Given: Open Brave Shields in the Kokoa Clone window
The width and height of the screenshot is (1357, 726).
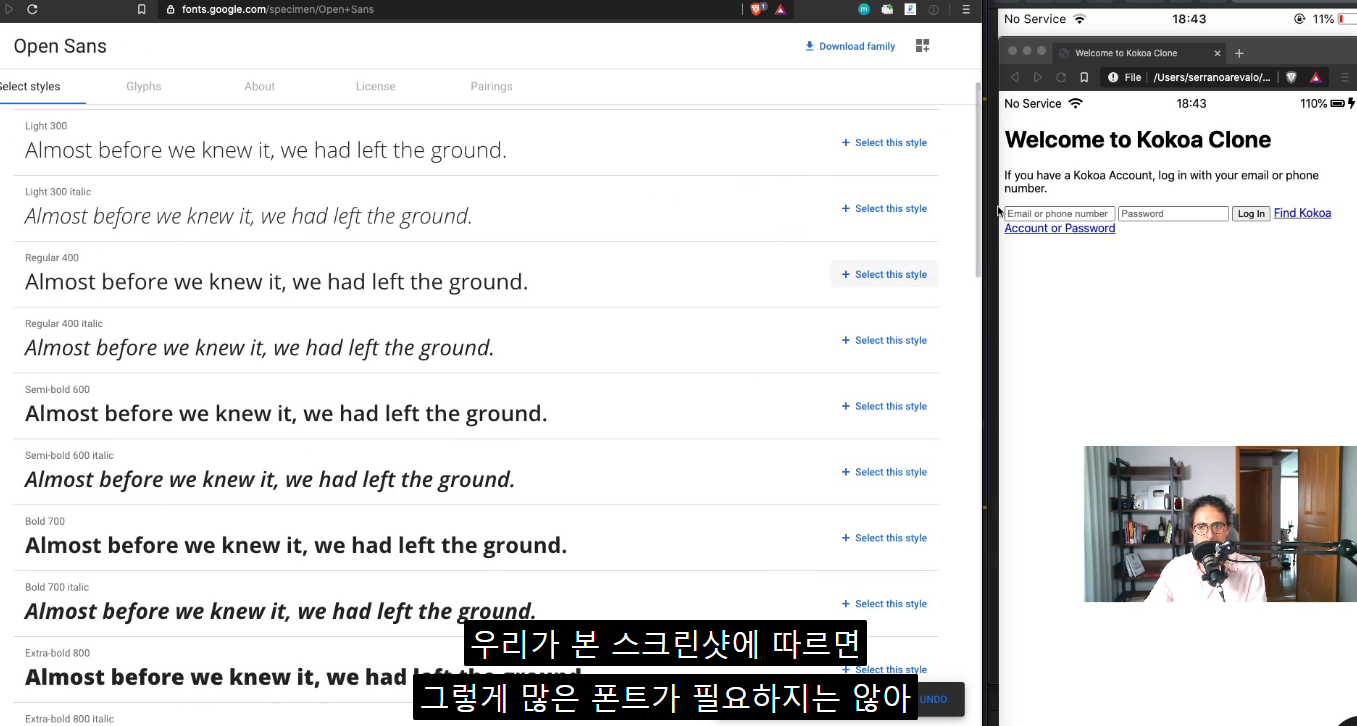Looking at the screenshot, I should point(1291,77).
